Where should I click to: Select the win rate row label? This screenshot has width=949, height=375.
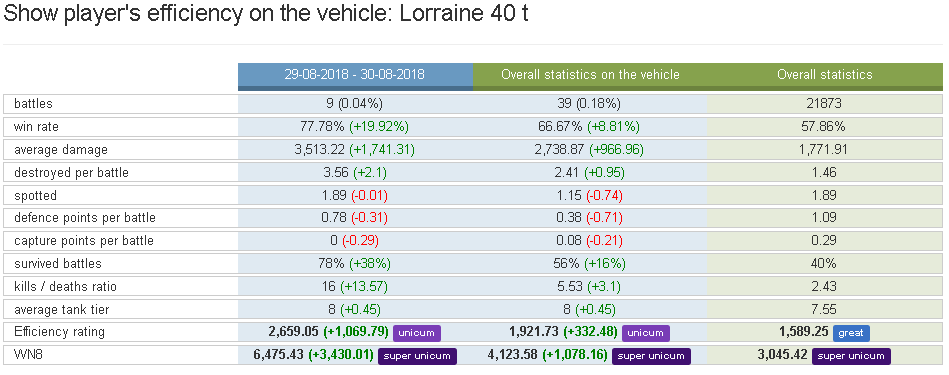click(36, 127)
